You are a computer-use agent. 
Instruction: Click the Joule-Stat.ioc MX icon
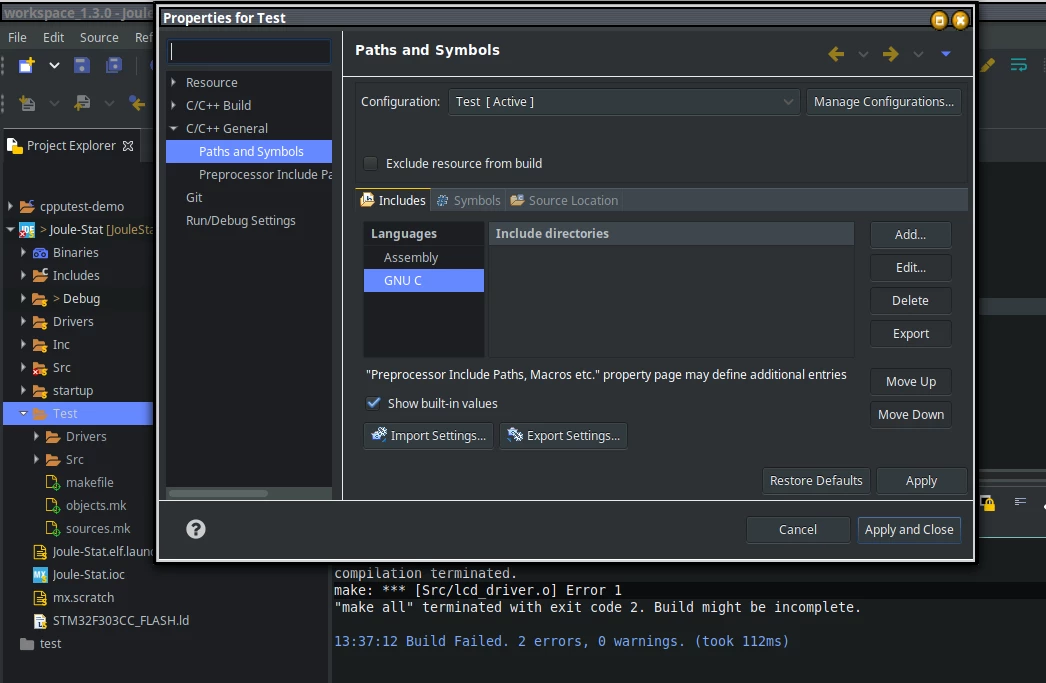(40, 575)
